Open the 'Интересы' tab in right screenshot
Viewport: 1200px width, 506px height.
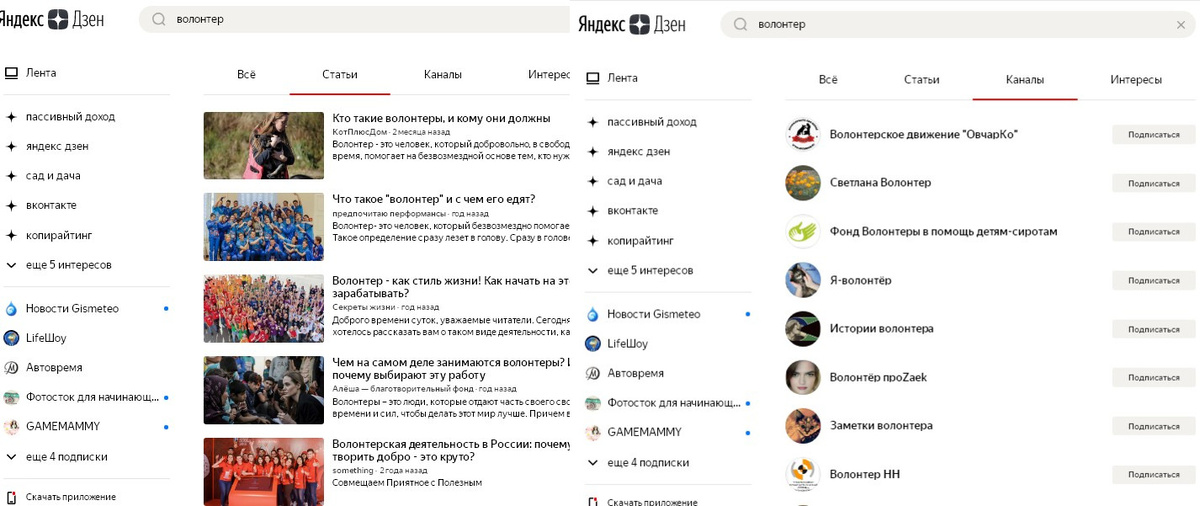tap(1136, 80)
